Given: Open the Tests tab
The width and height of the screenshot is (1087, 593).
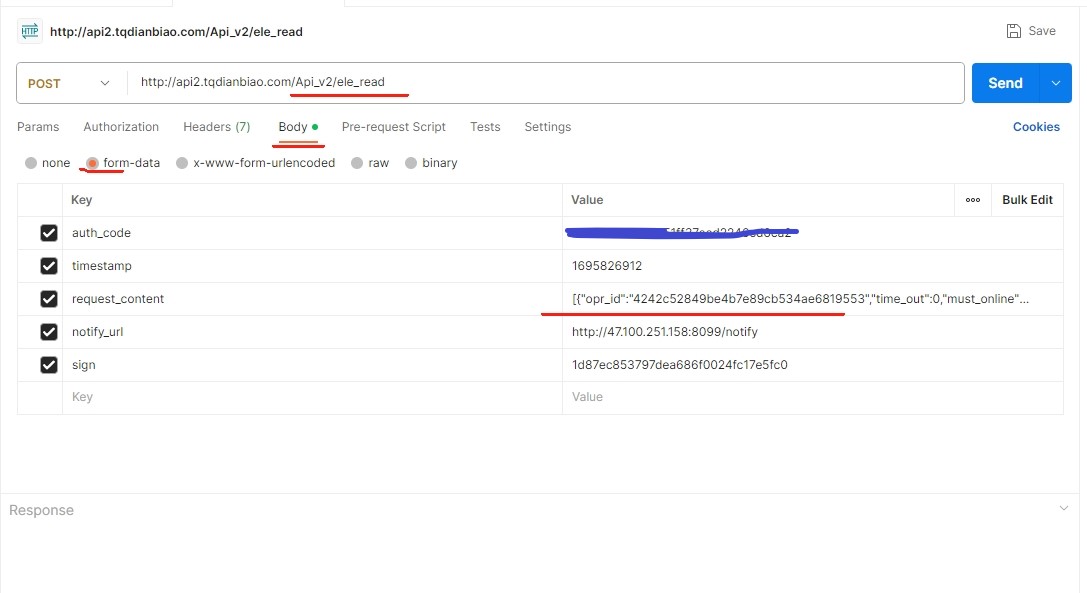Looking at the screenshot, I should 485,127.
